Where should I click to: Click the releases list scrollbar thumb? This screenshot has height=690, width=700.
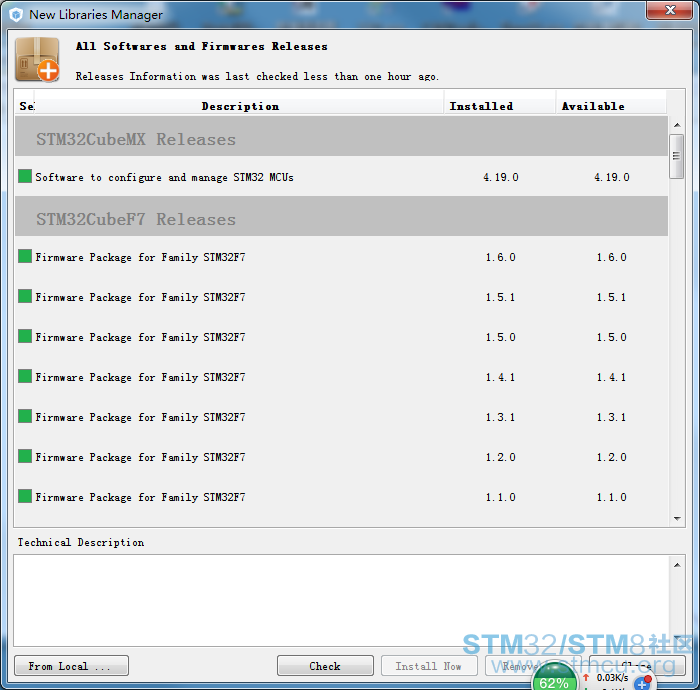click(677, 156)
